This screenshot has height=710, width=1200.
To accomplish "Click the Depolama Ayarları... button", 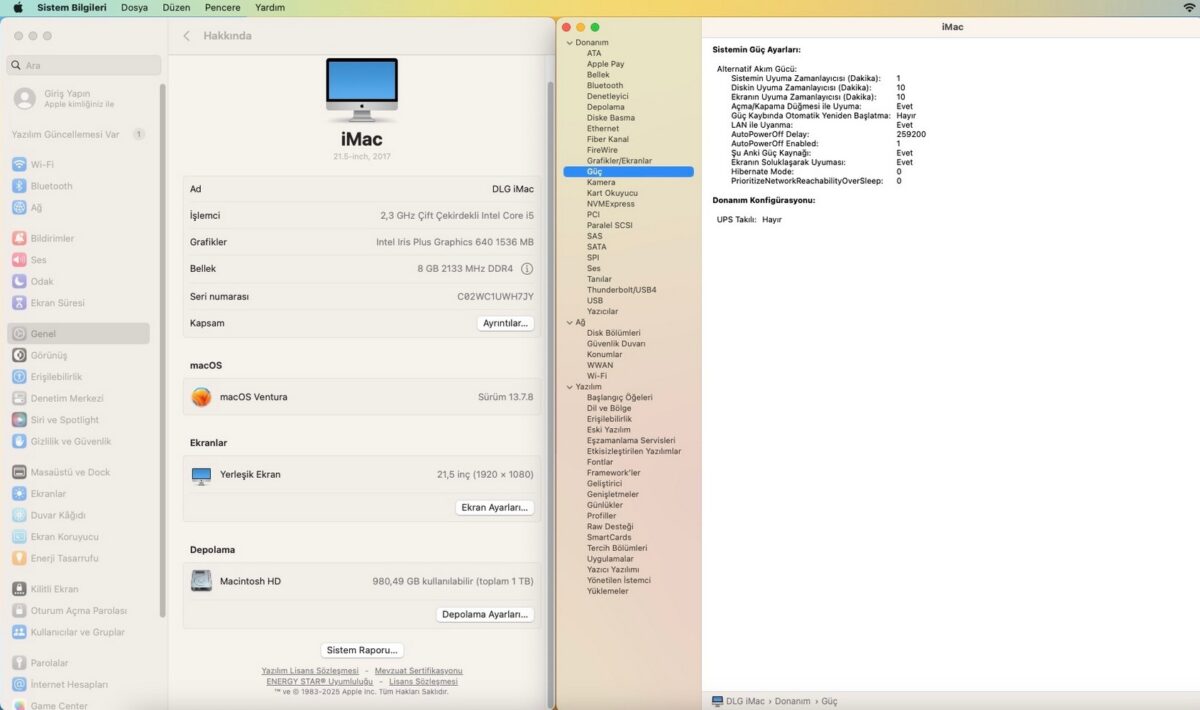I will (485, 615).
